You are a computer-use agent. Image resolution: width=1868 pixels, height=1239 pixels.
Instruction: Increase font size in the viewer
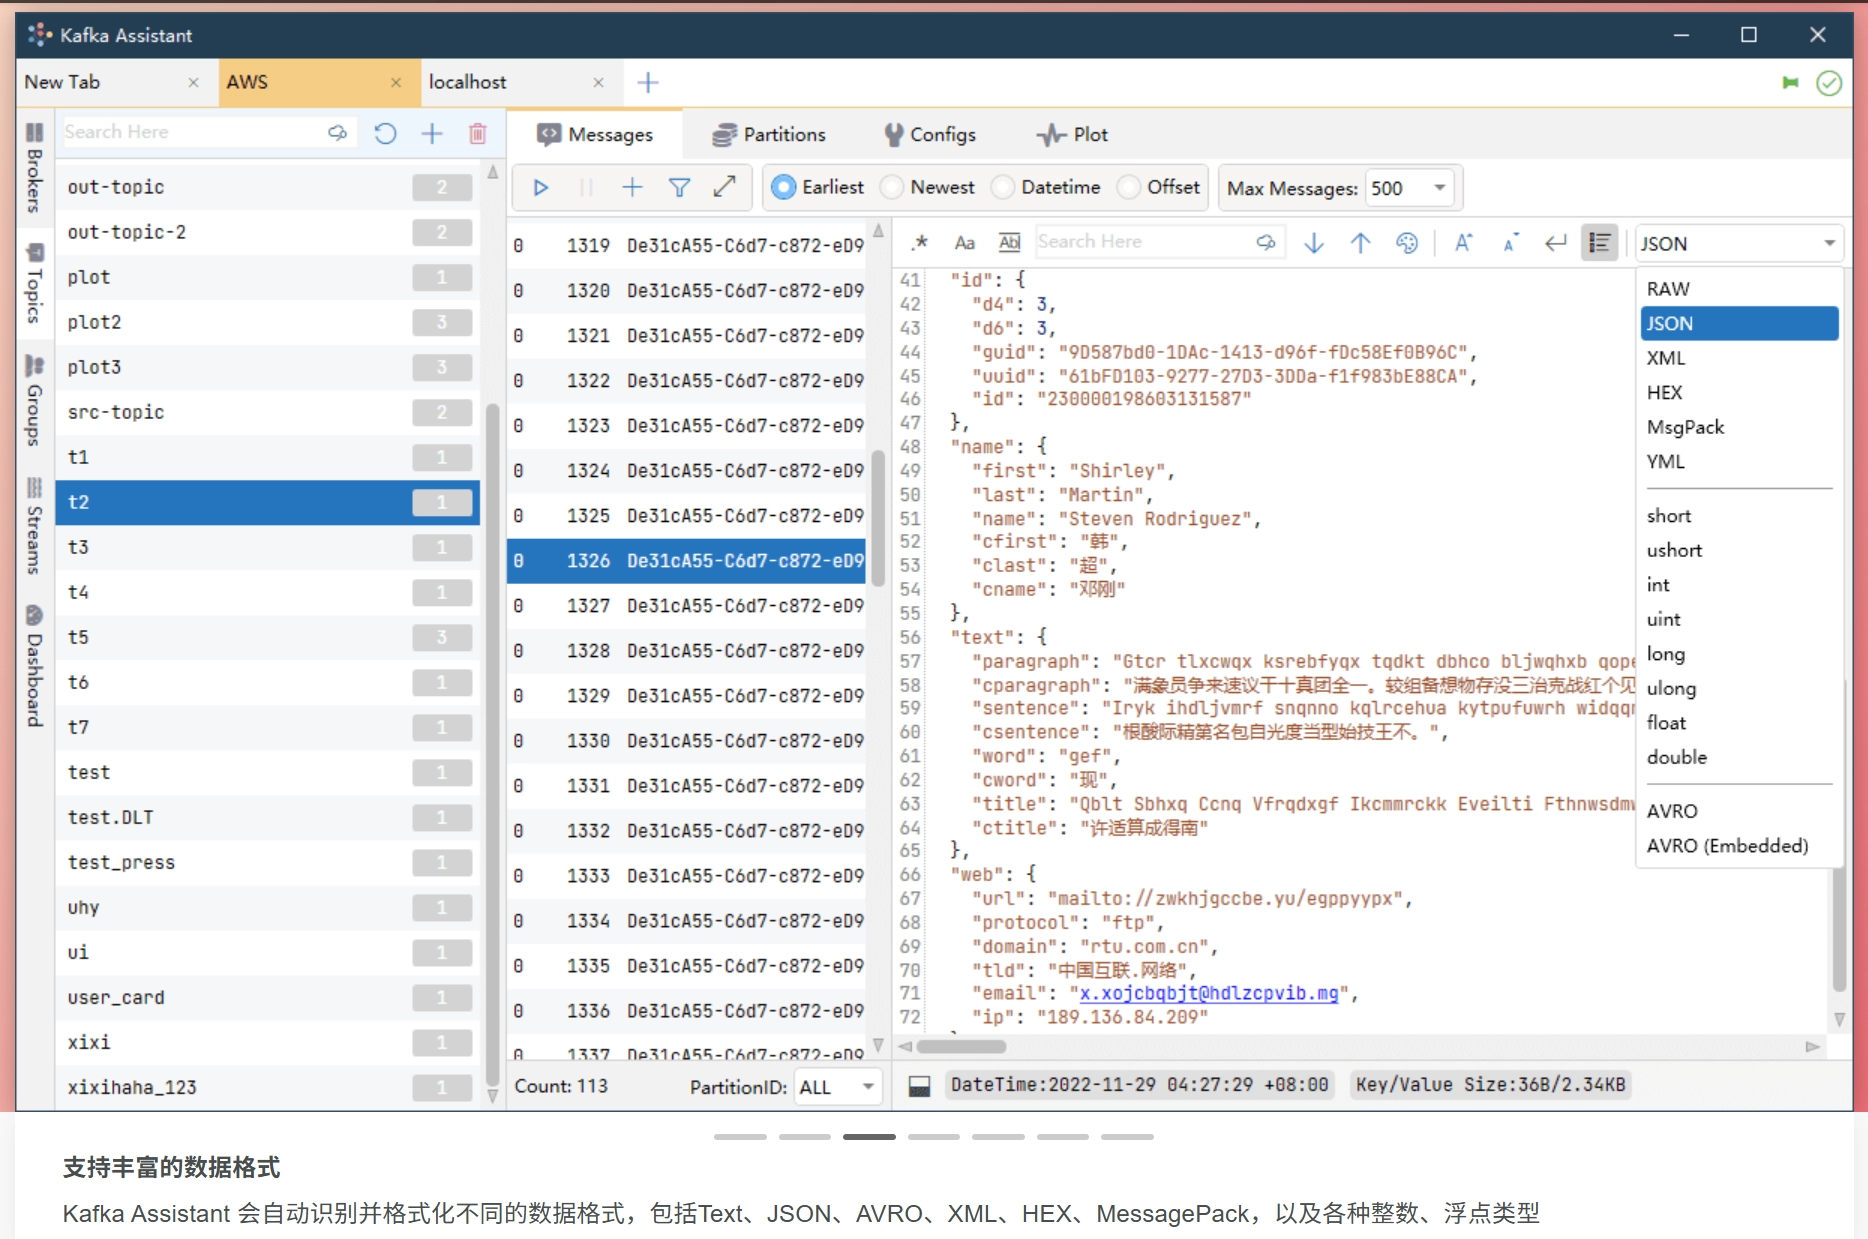pyautogui.click(x=1463, y=243)
